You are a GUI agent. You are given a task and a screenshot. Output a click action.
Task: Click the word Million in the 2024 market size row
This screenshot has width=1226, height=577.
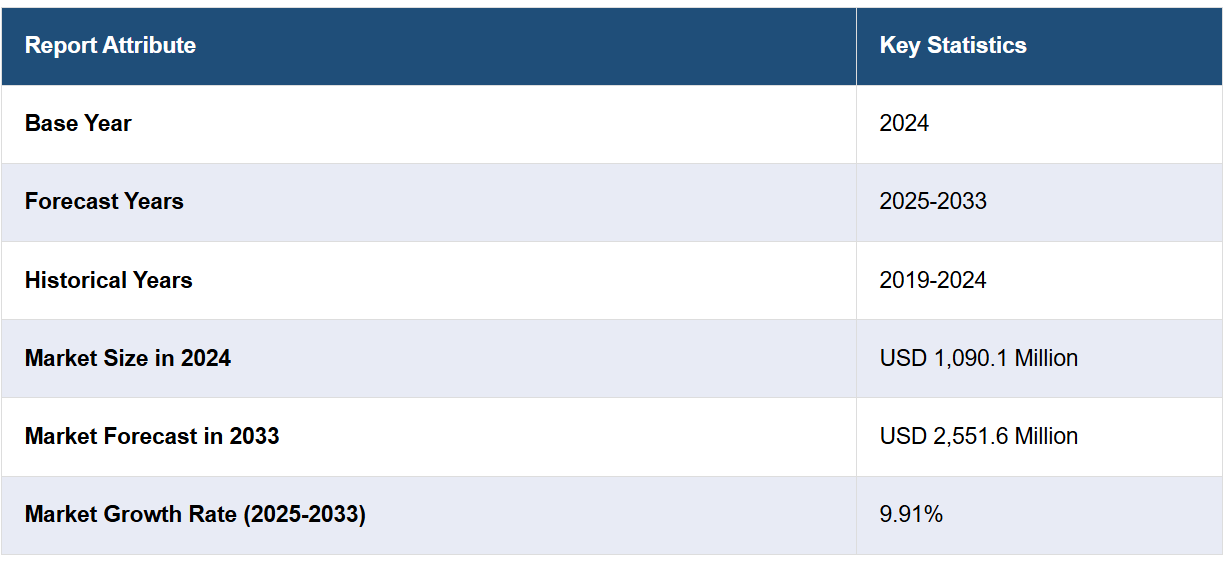(1046, 358)
